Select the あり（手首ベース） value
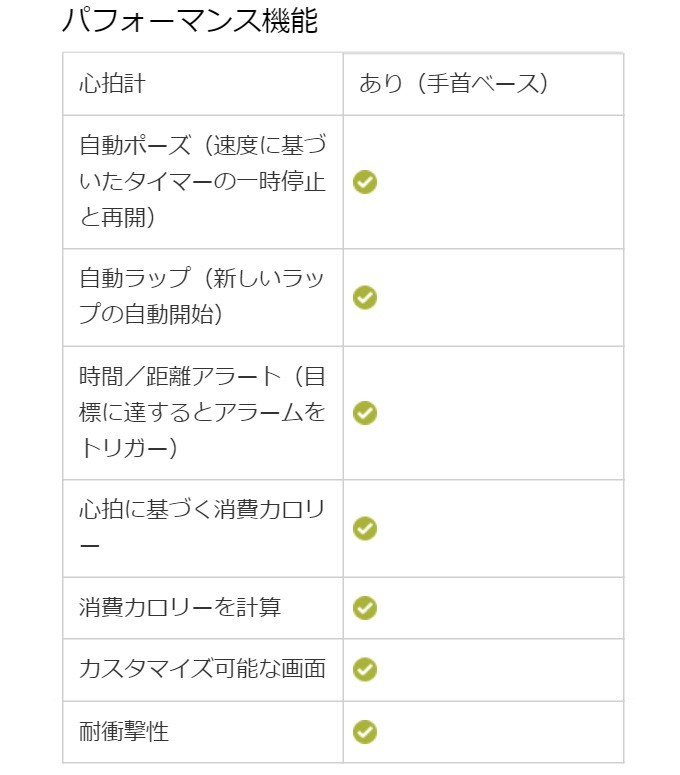680x775 pixels. pyautogui.click(x=454, y=84)
